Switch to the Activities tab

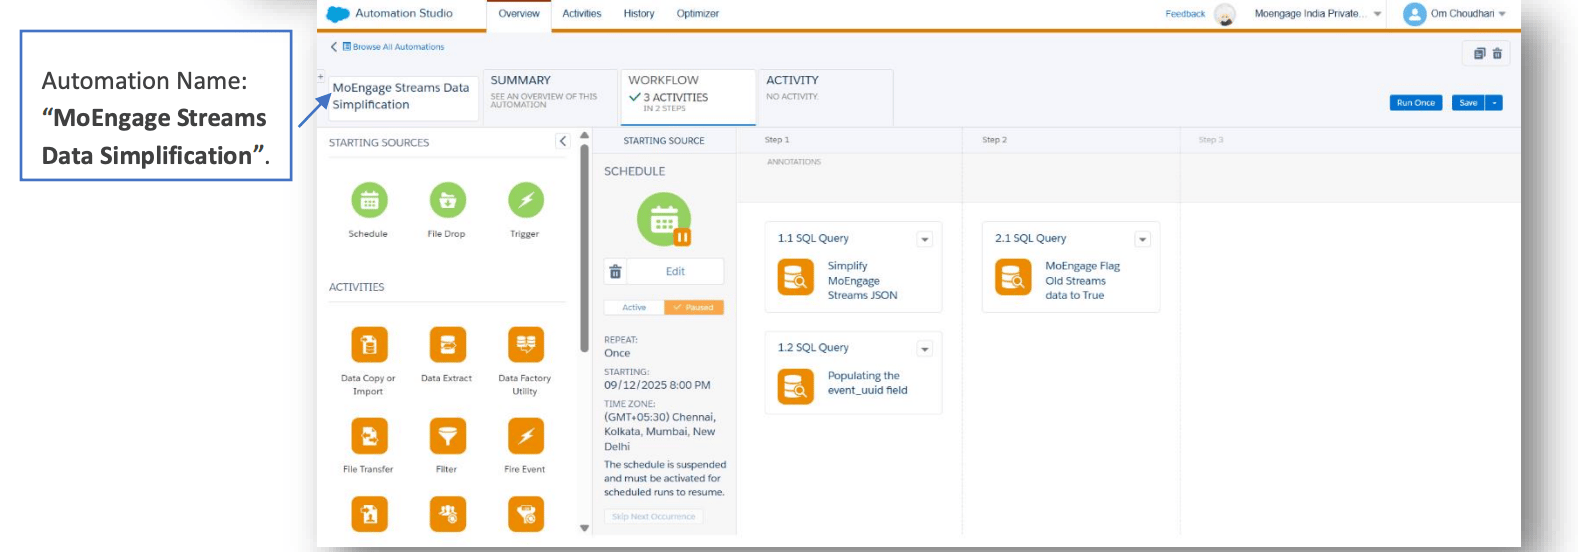tap(582, 14)
